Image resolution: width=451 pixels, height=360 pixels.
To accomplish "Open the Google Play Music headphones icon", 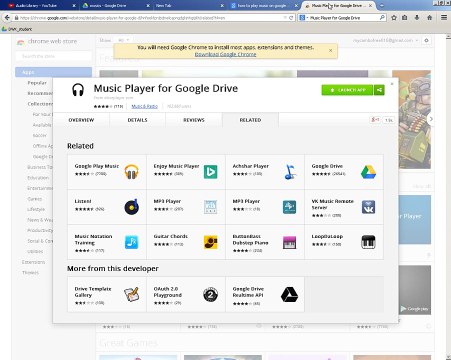I will [x=131, y=172].
